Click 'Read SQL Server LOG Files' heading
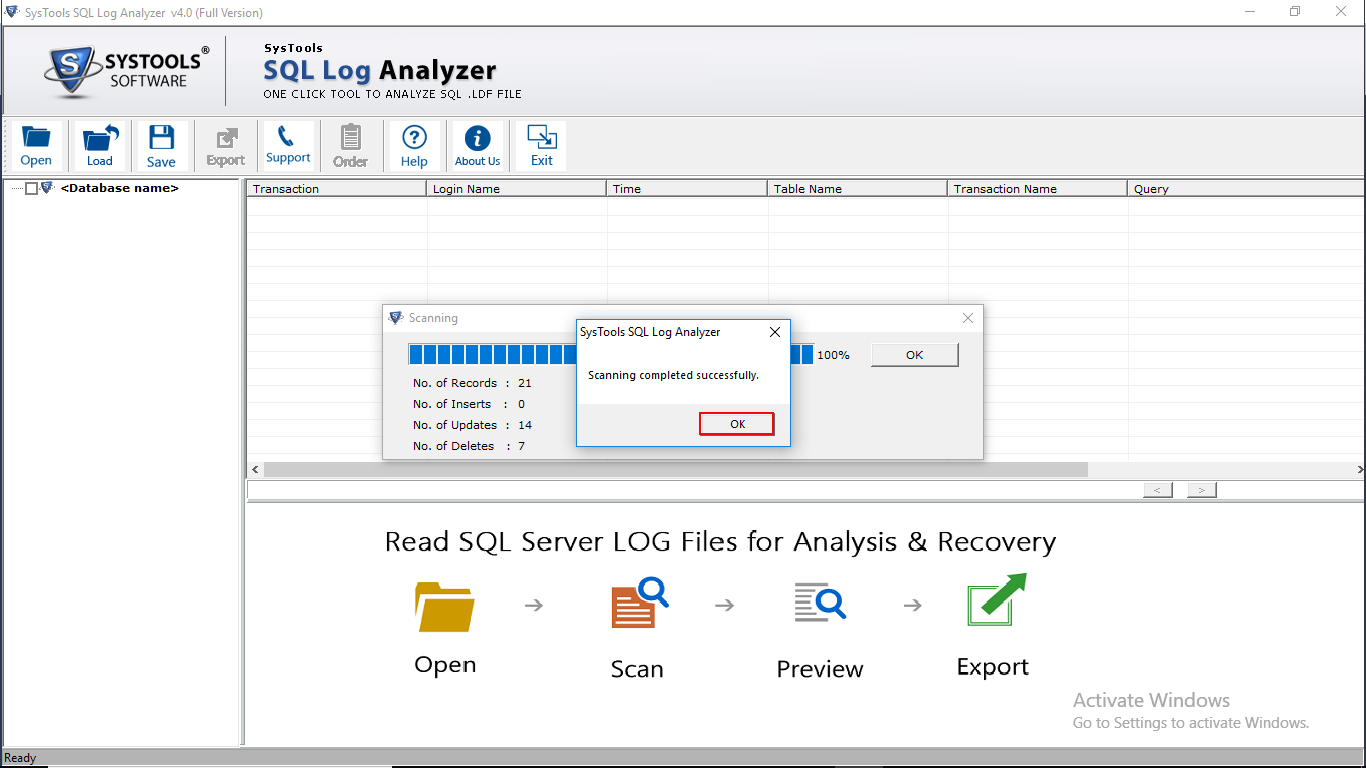This screenshot has width=1366, height=768. (x=720, y=542)
